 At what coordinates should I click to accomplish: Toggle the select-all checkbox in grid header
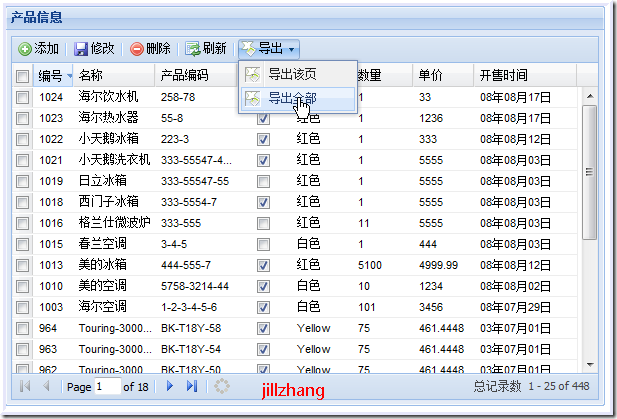pos(23,76)
